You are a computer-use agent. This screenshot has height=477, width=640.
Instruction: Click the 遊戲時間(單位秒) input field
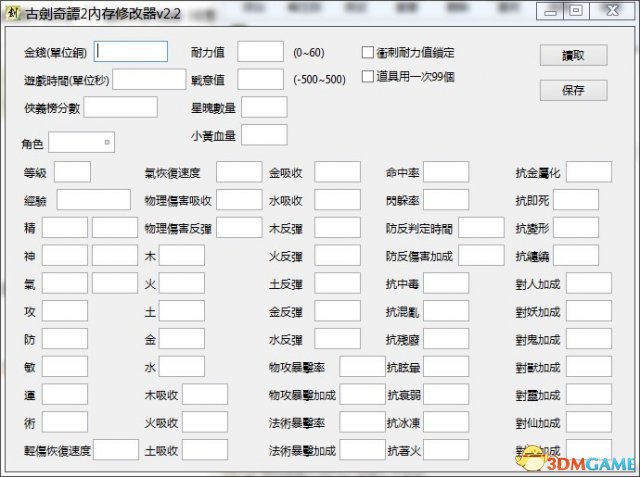pyautogui.click(x=149, y=79)
